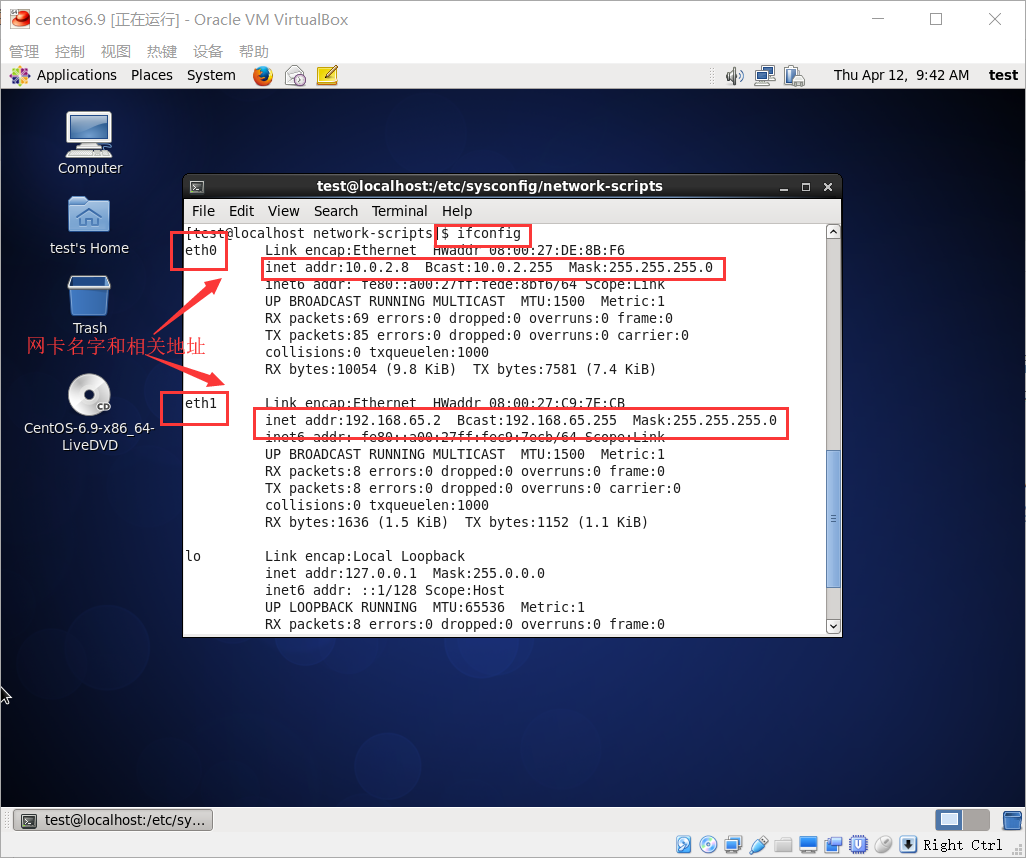The width and height of the screenshot is (1026, 858).
Task: Click the VirtualBox host key arrow indicator
Action: point(908,844)
